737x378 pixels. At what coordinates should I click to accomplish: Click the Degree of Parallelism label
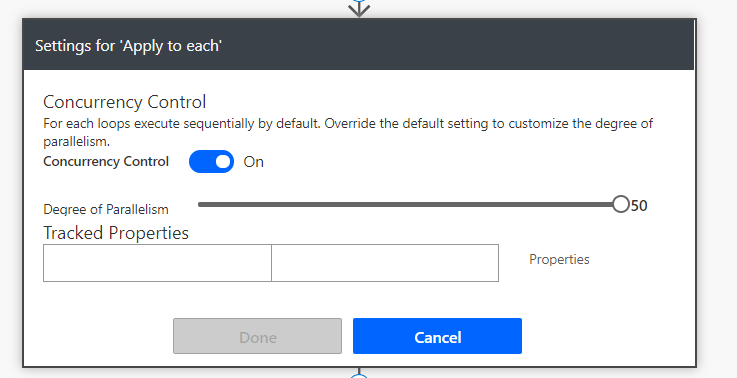(x=106, y=209)
